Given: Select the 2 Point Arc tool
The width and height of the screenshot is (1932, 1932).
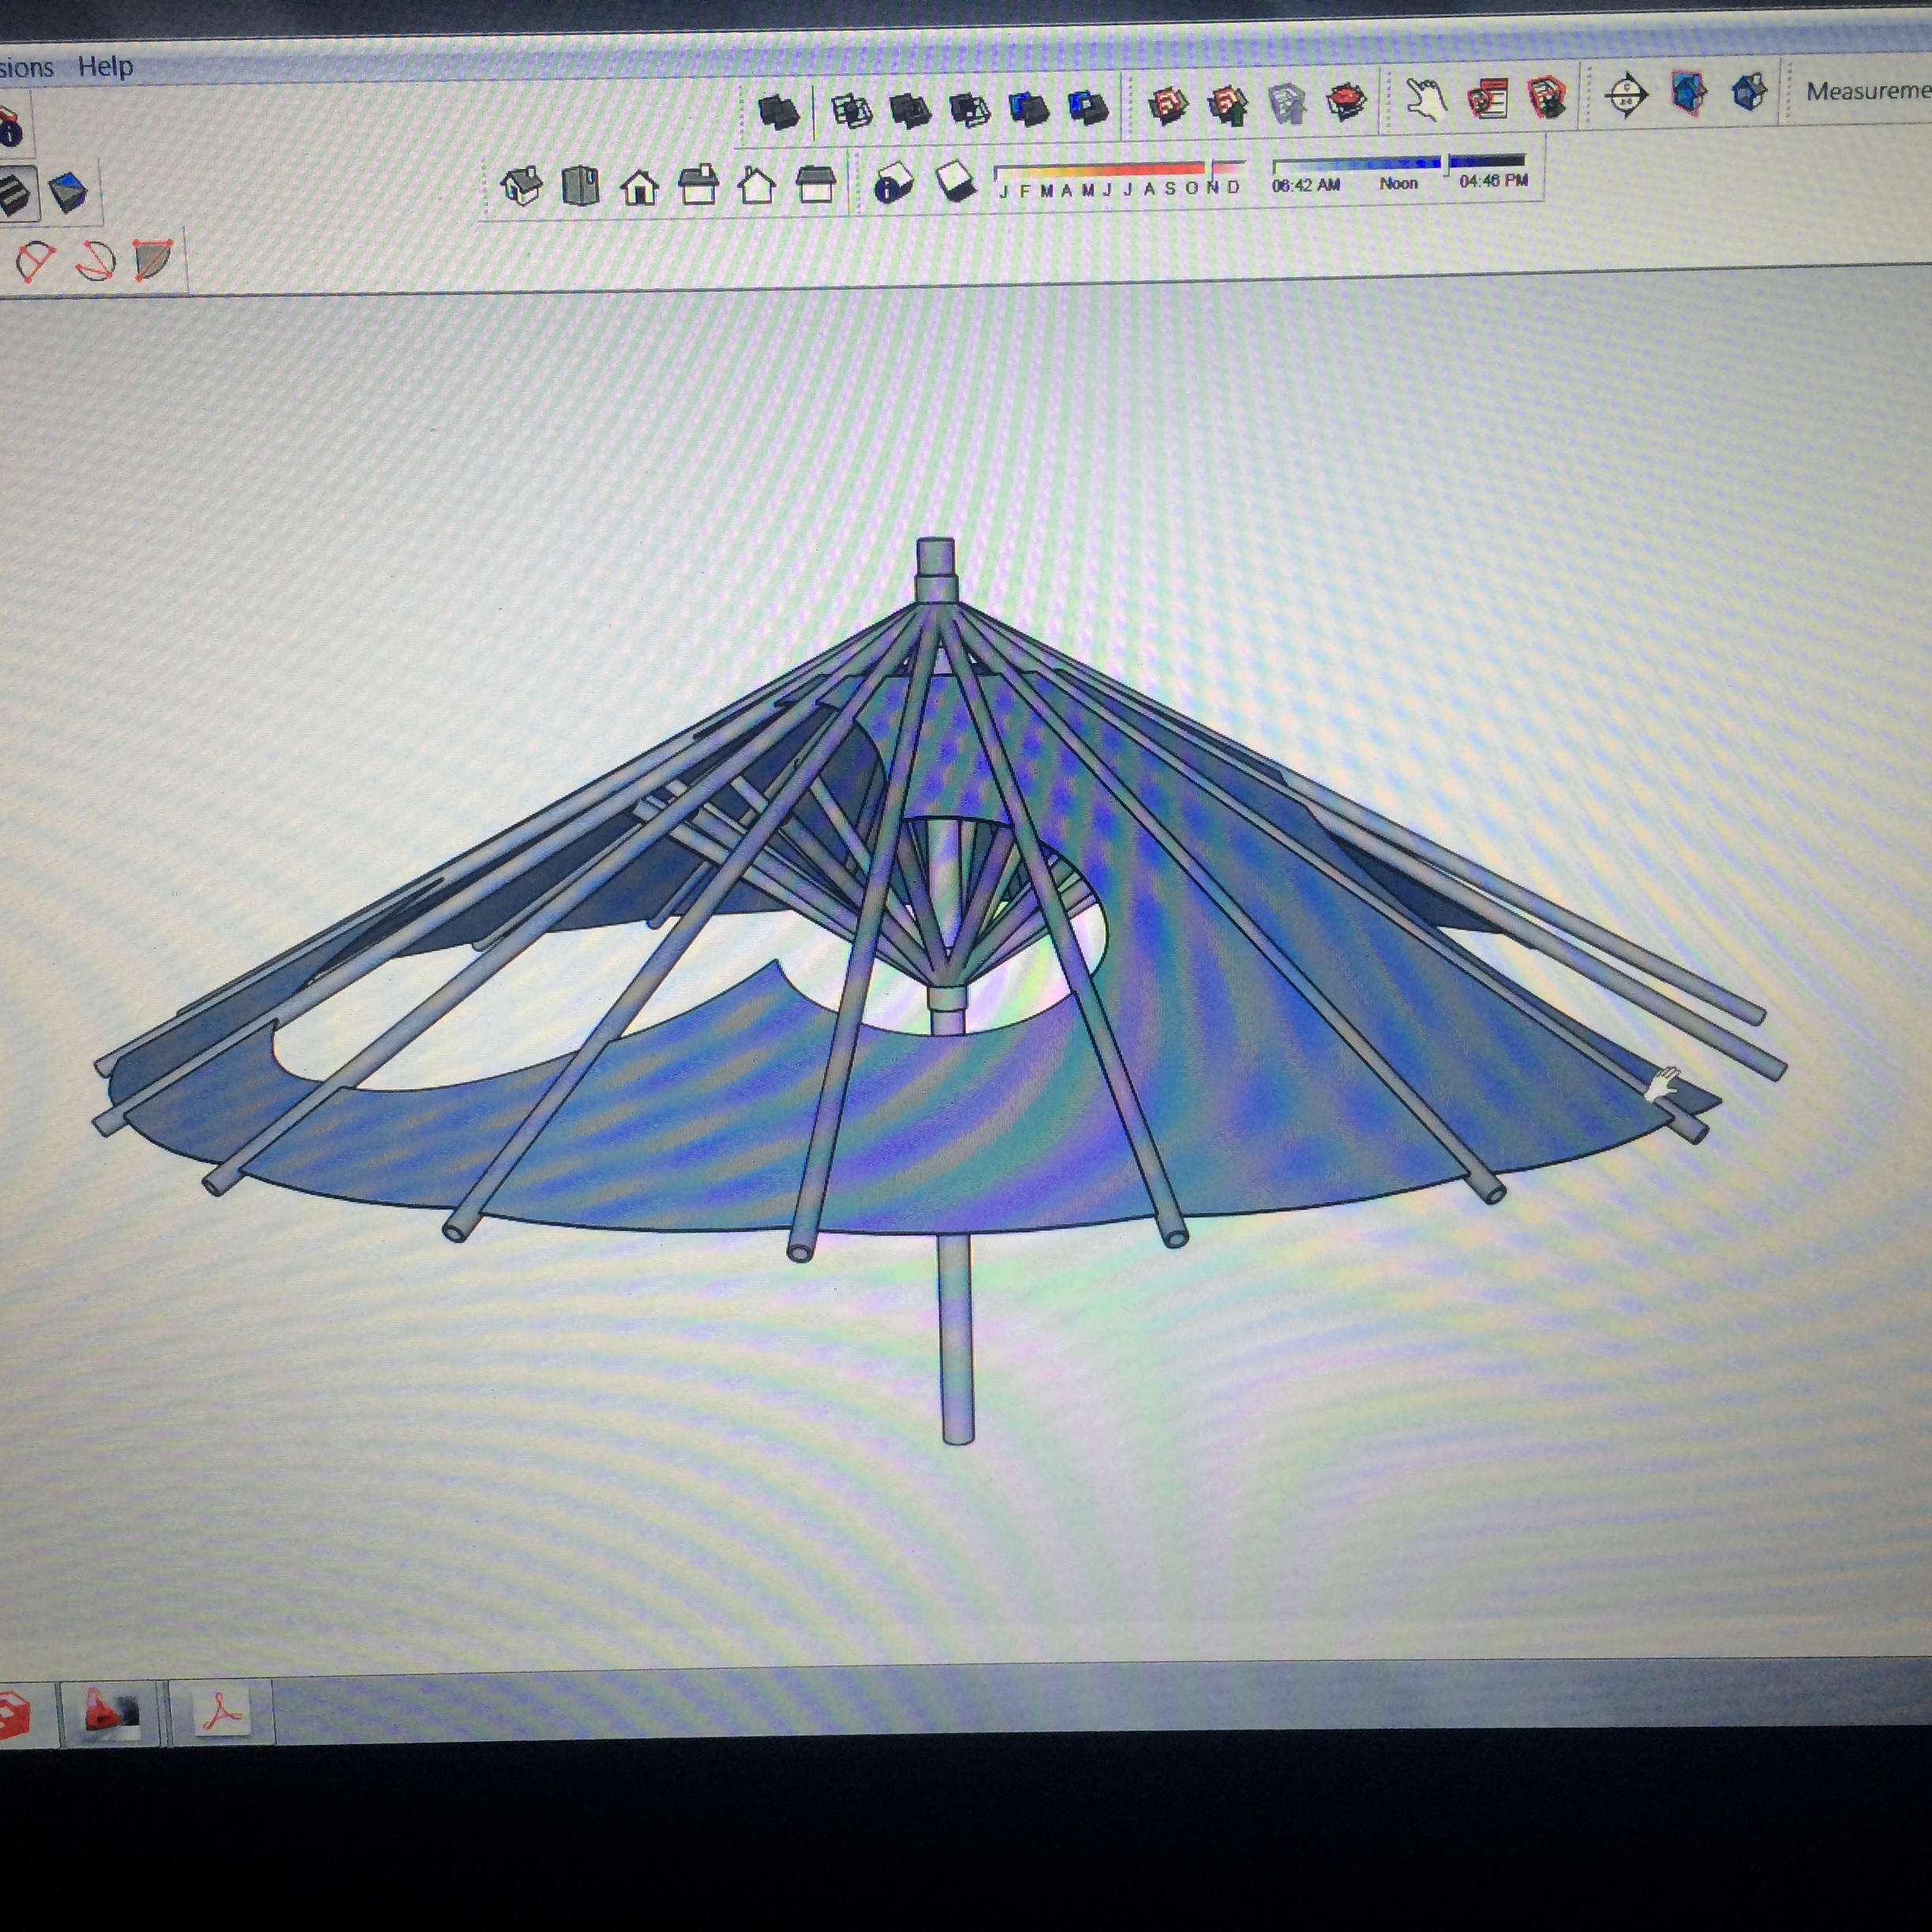Looking at the screenshot, I should pyautogui.click(x=36, y=262).
